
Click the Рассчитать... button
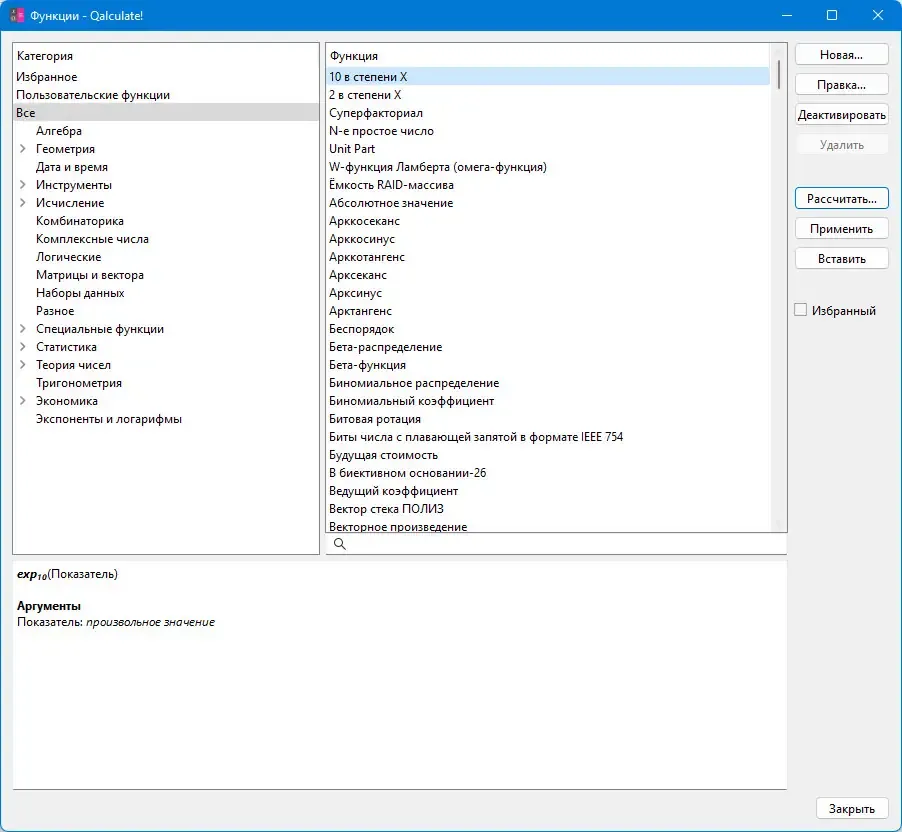click(x=842, y=199)
